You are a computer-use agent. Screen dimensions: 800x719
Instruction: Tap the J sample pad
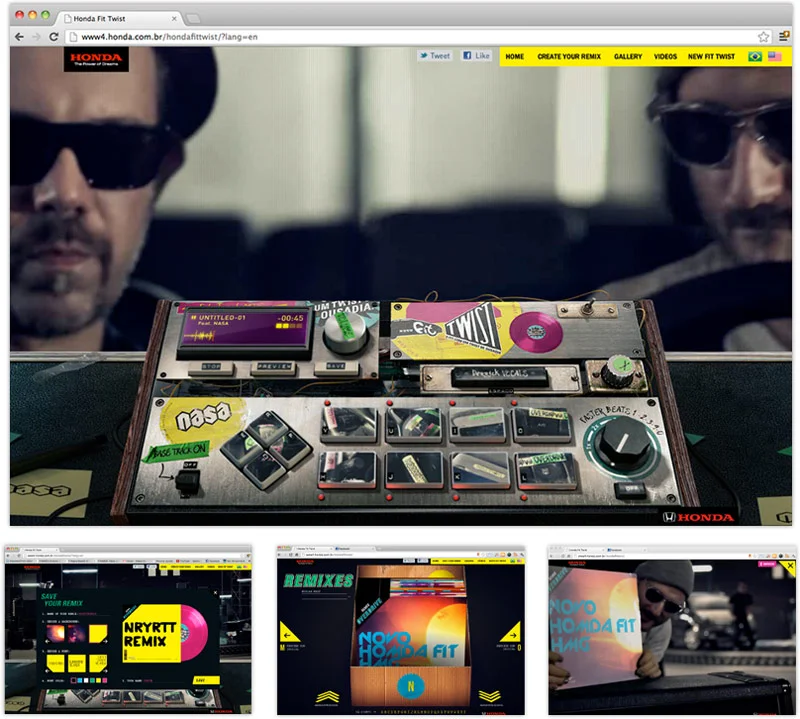click(x=414, y=470)
